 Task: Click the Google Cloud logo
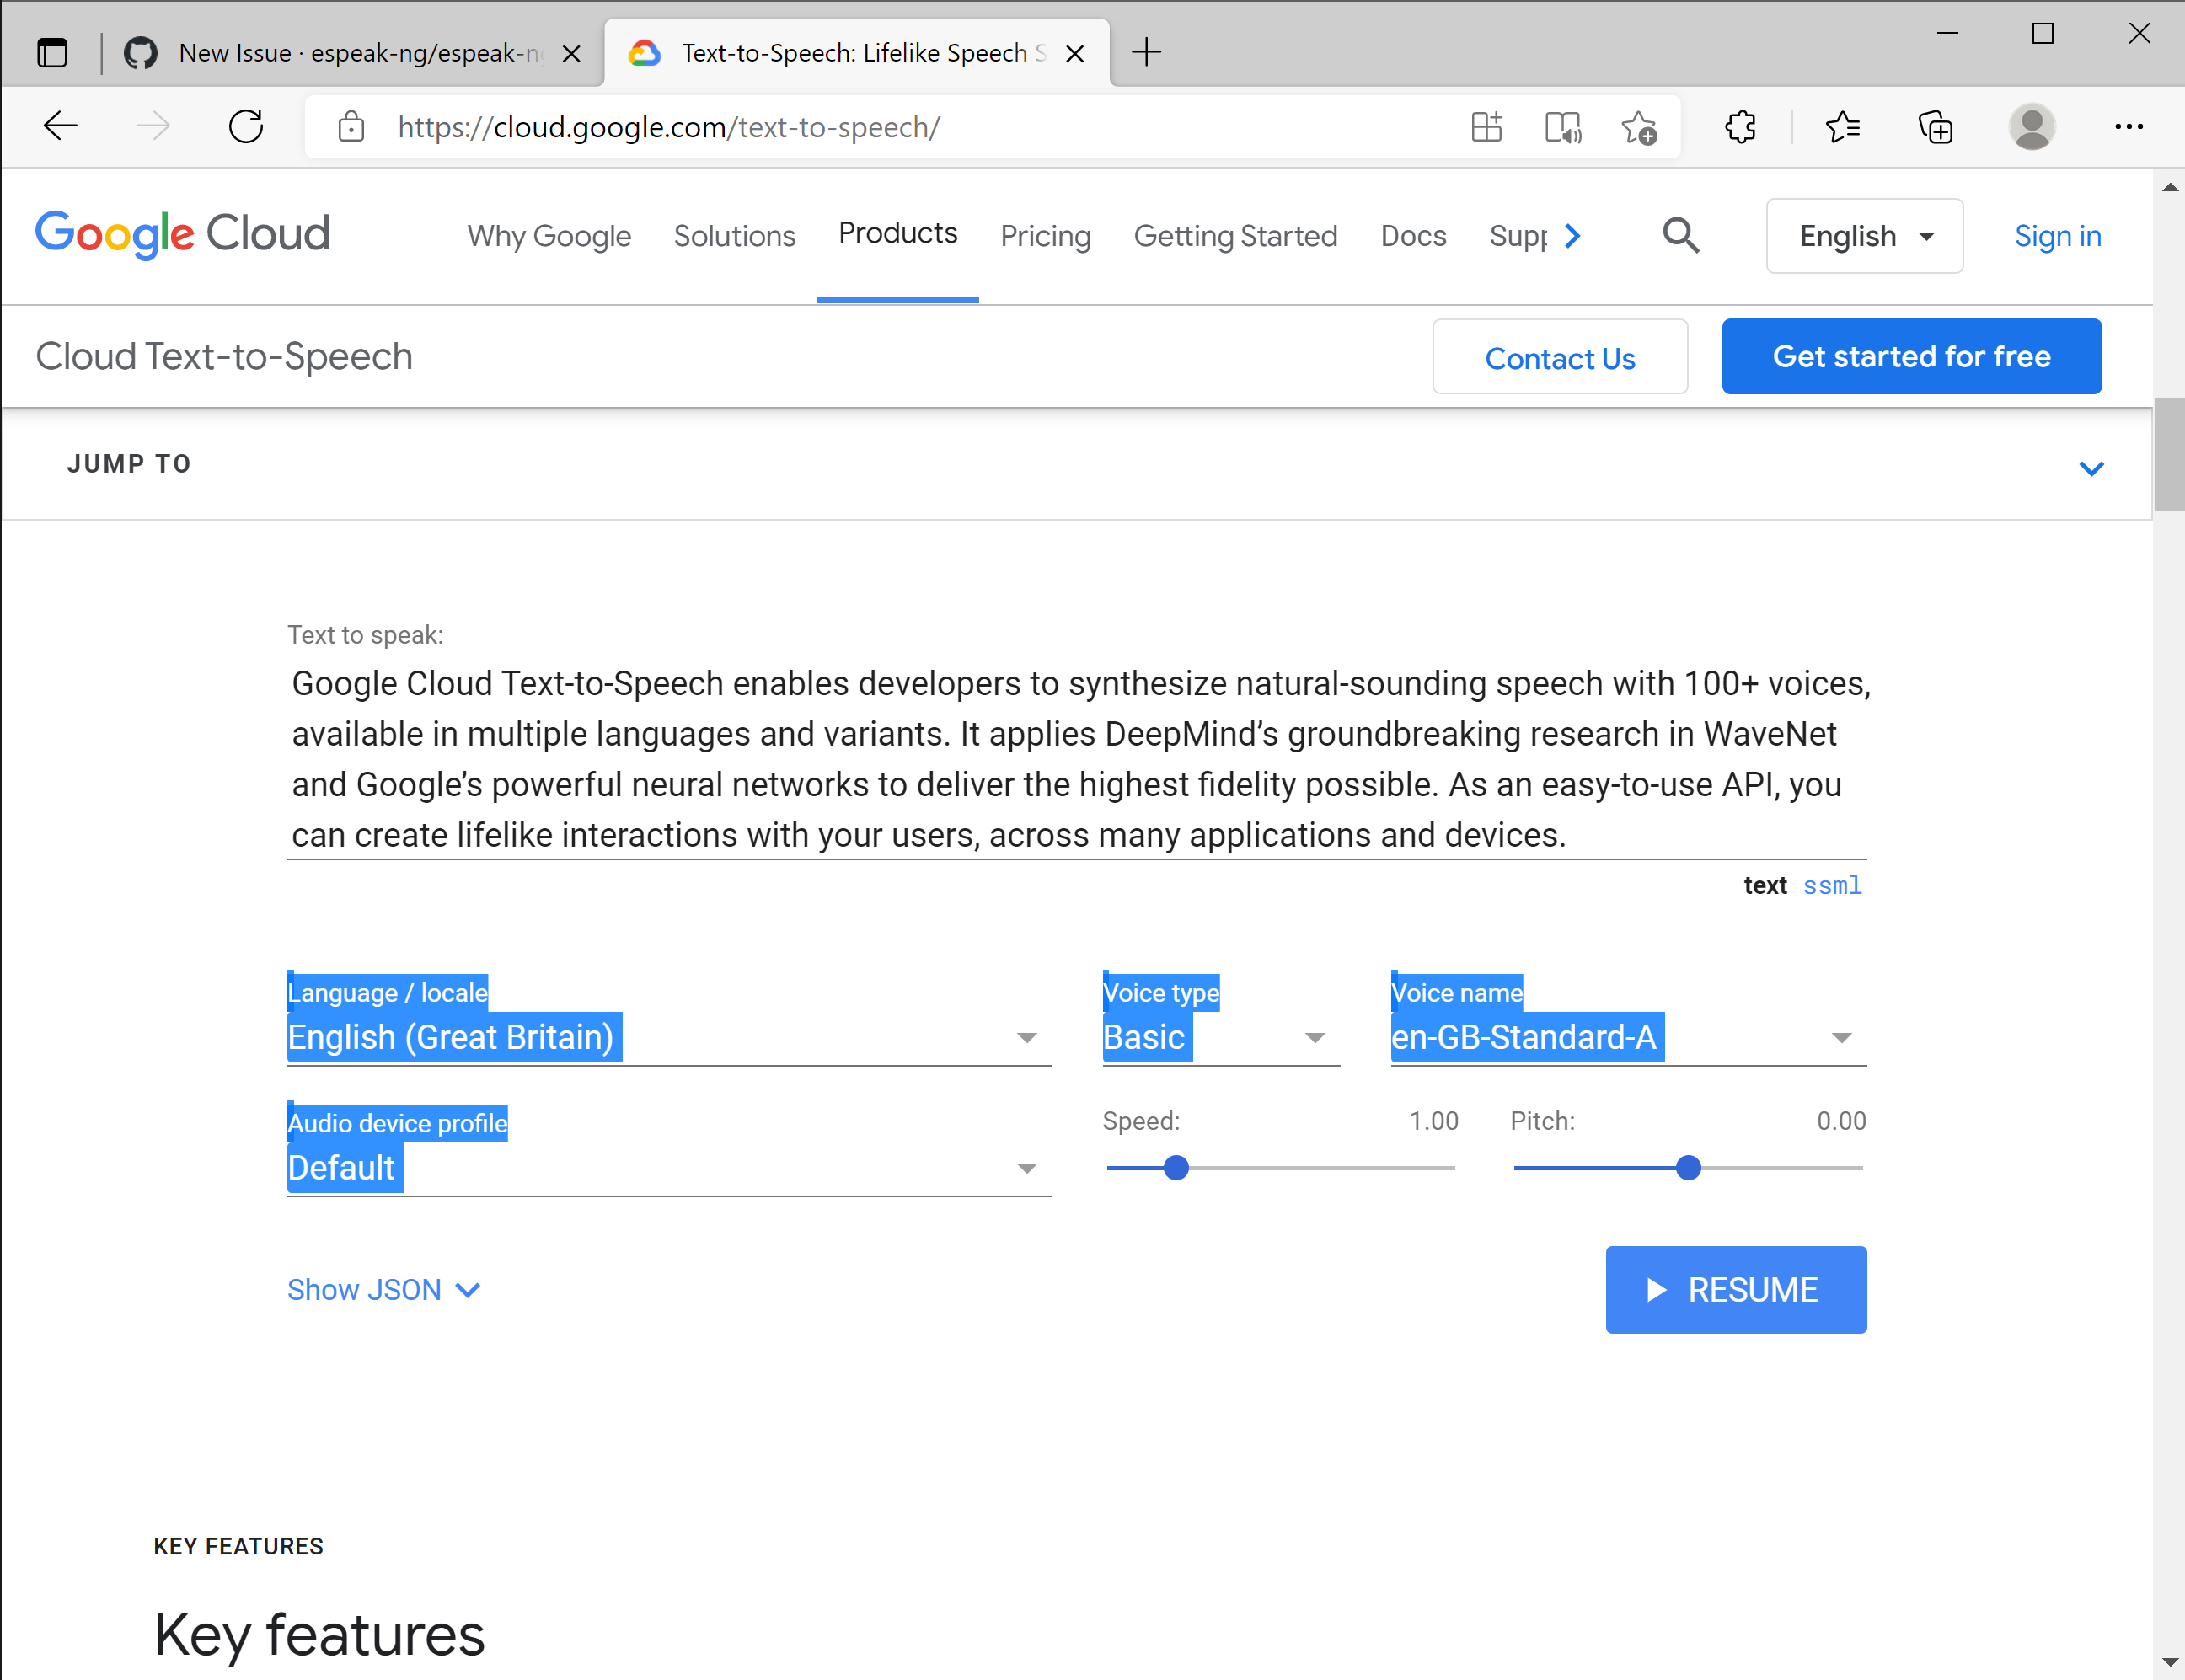(182, 234)
